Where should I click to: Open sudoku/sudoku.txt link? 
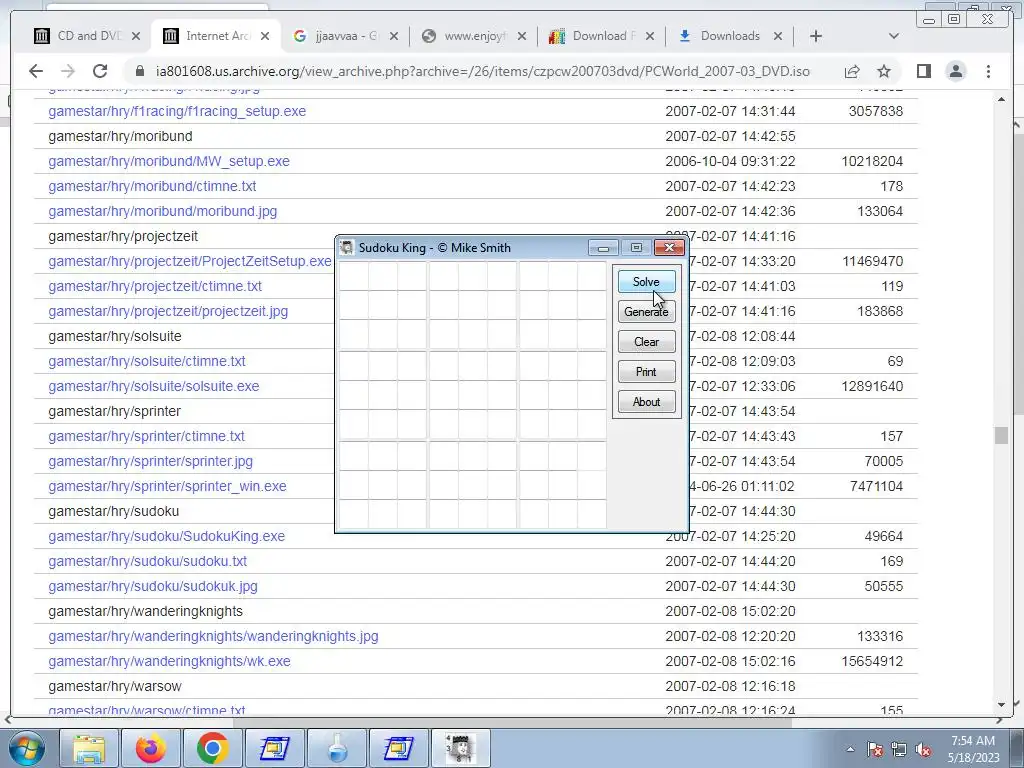[148, 562]
